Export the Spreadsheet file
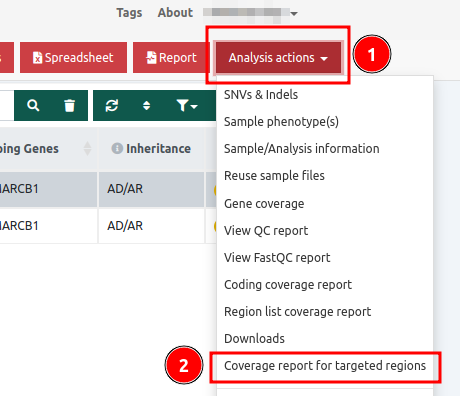This screenshot has width=460, height=396. [x=73, y=57]
